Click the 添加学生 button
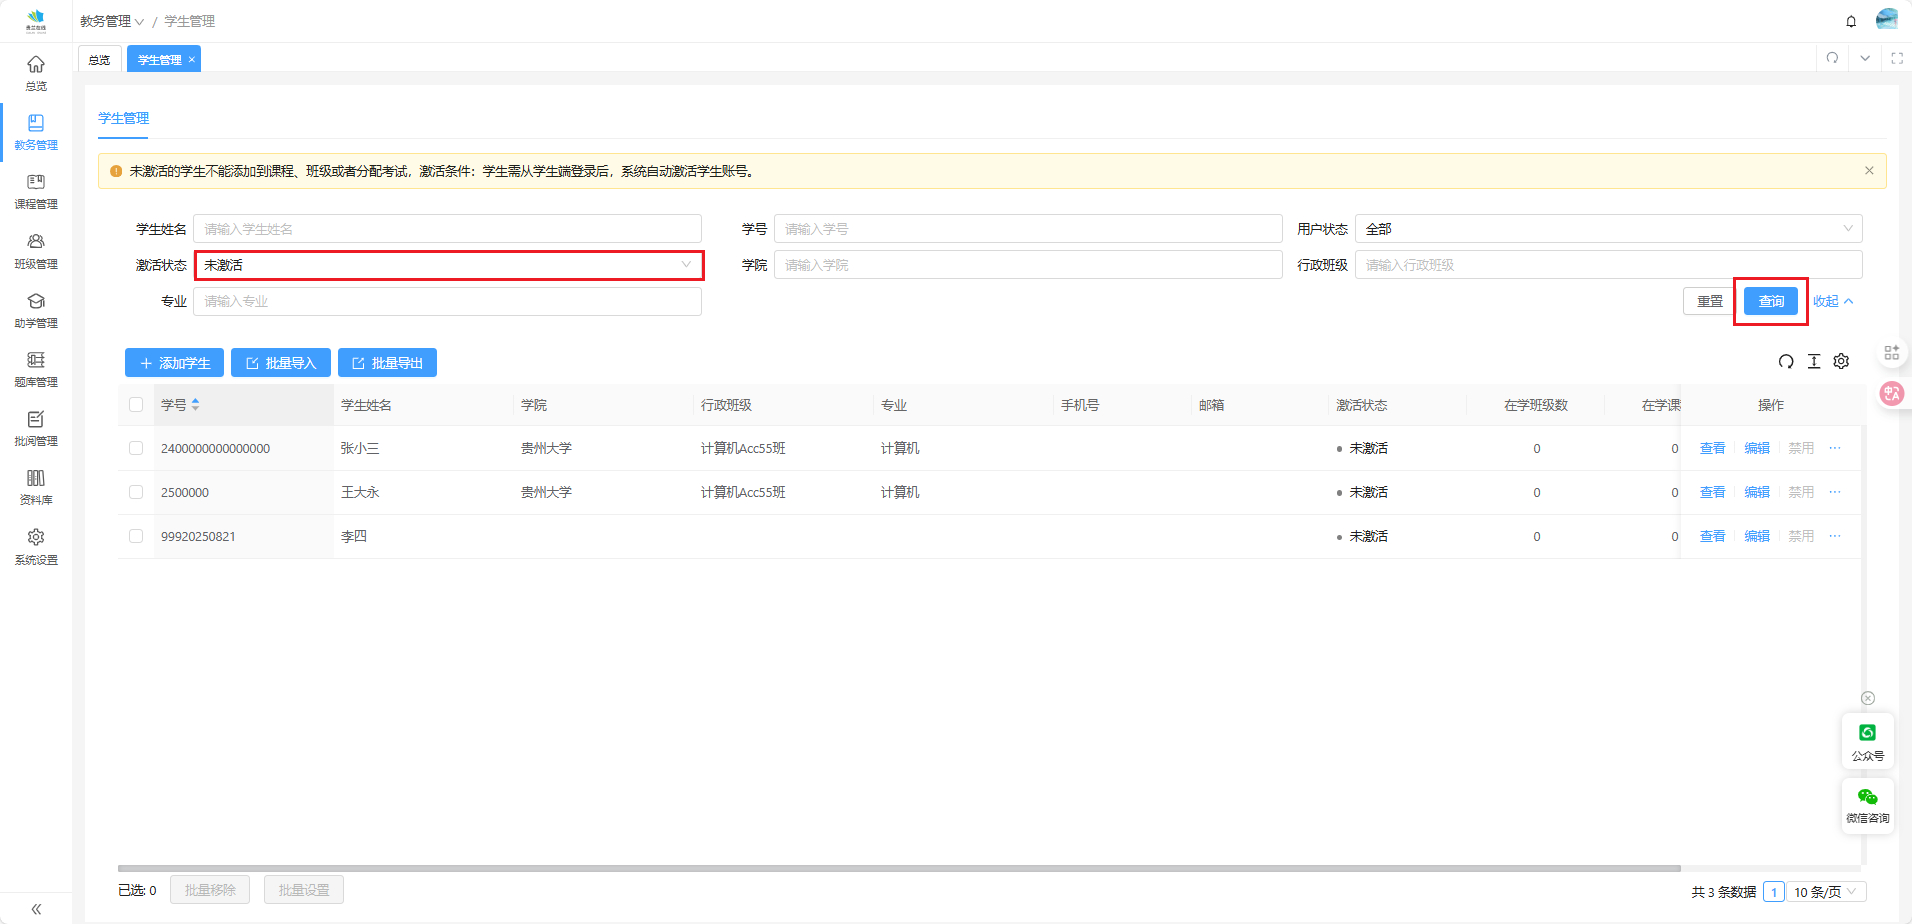 coord(174,363)
